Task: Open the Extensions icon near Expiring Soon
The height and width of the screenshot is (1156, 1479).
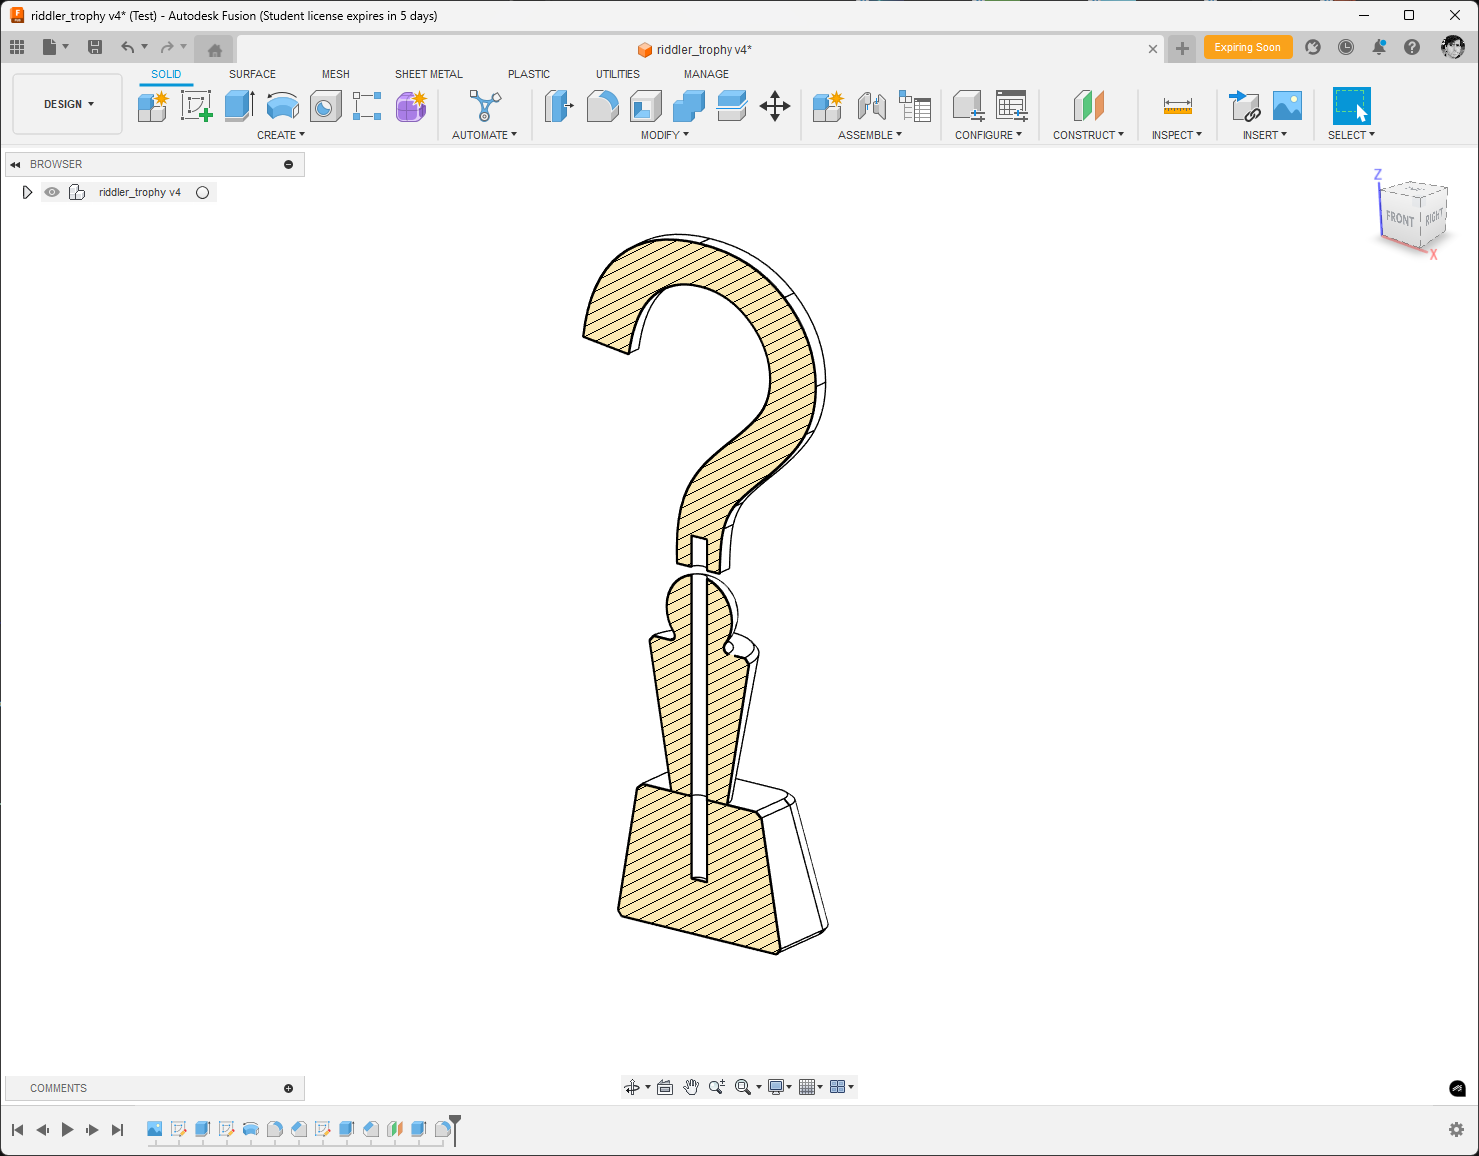Action: point(1313,47)
